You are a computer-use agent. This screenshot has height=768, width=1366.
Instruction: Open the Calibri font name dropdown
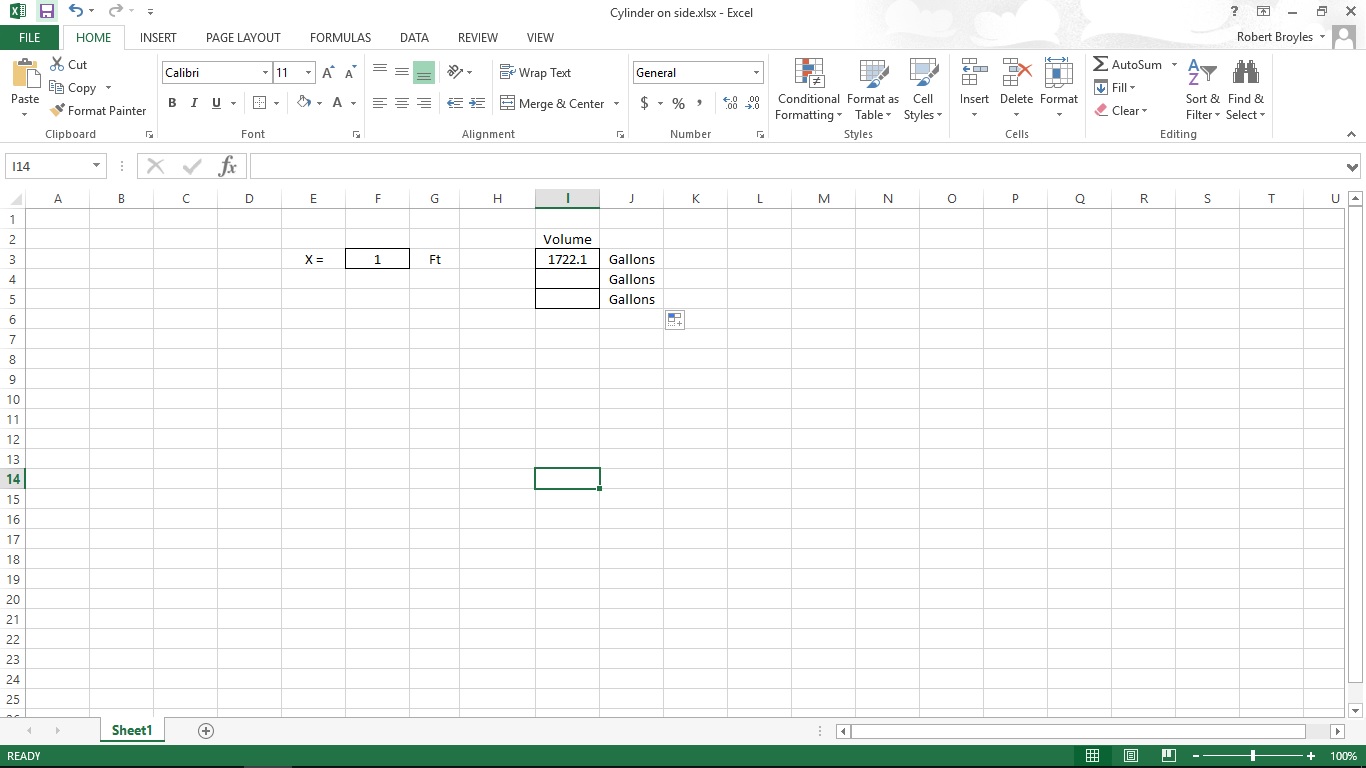click(265, 73)
